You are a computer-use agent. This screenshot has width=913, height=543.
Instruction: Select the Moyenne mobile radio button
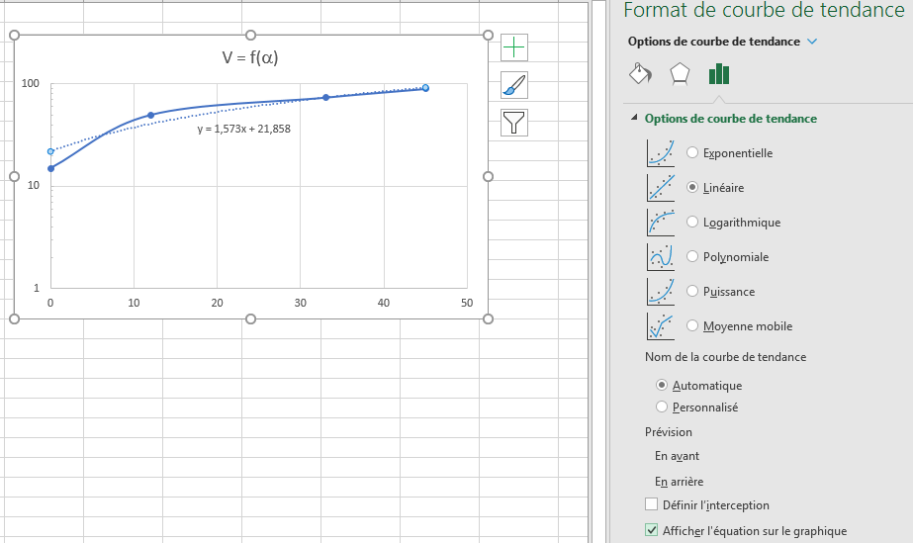tap(692, 325)
